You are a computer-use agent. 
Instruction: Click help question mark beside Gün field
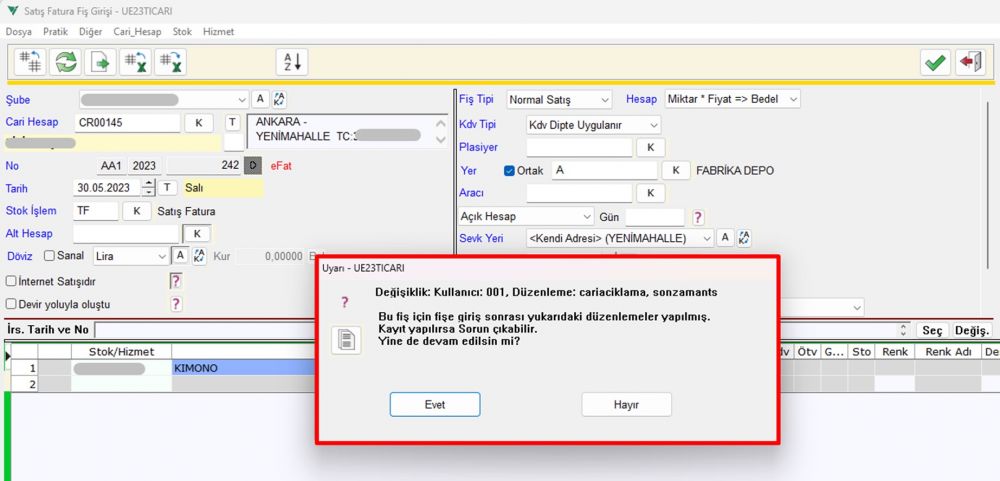coord(698,217)
